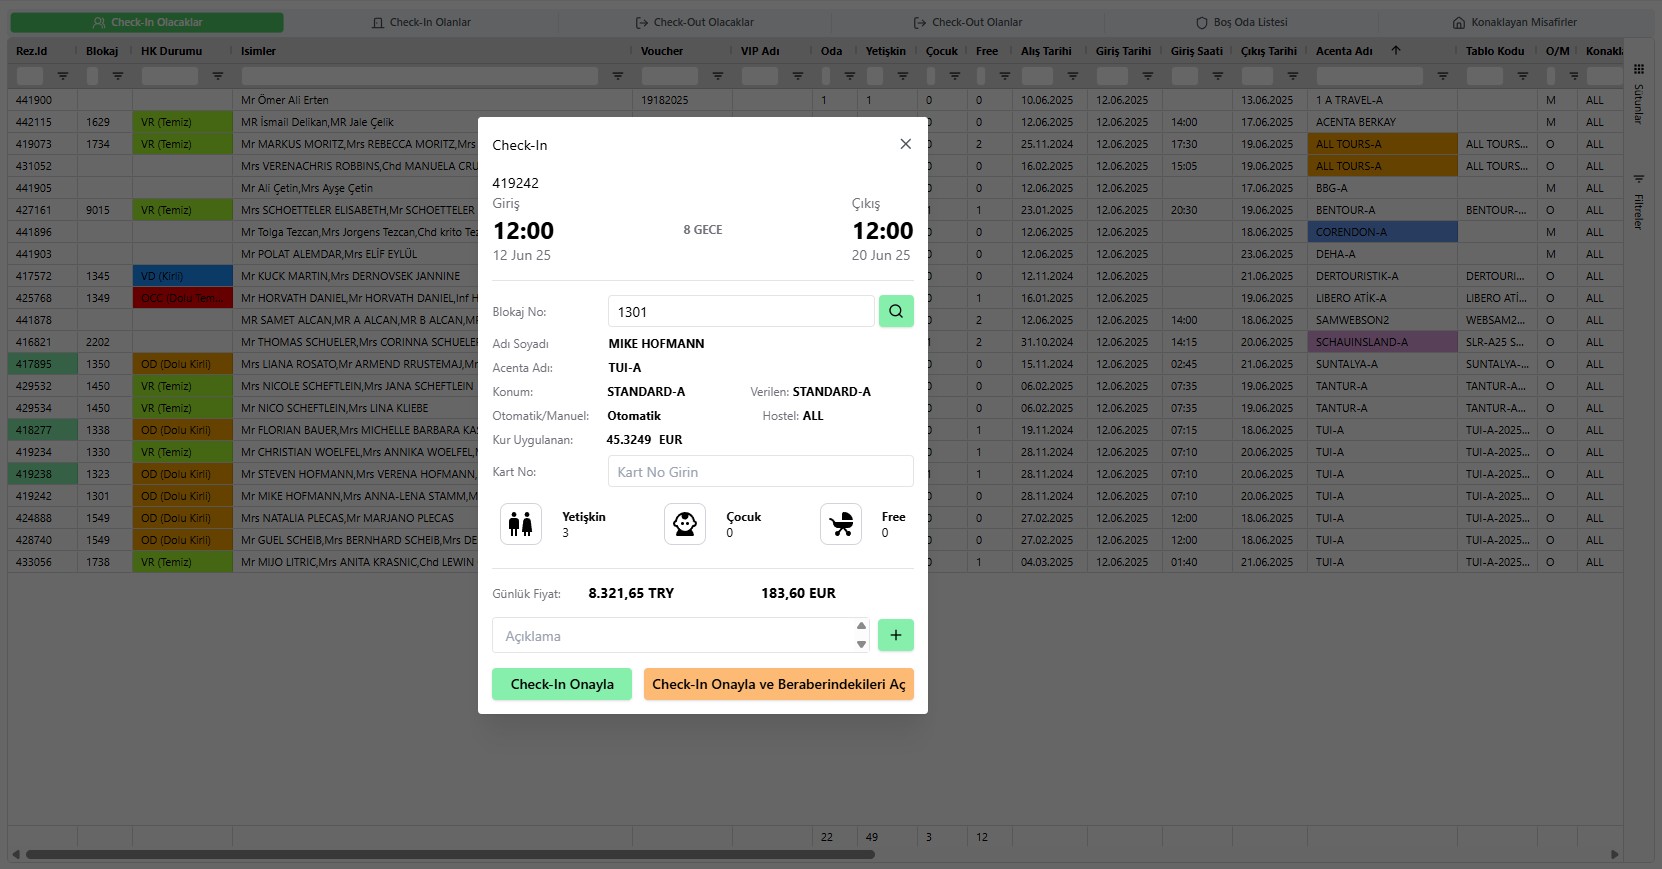The width and height of the screenshot is (1662, 869).
Task: Open filter menu for Blokaj column
Action: [x=118, y=76]
